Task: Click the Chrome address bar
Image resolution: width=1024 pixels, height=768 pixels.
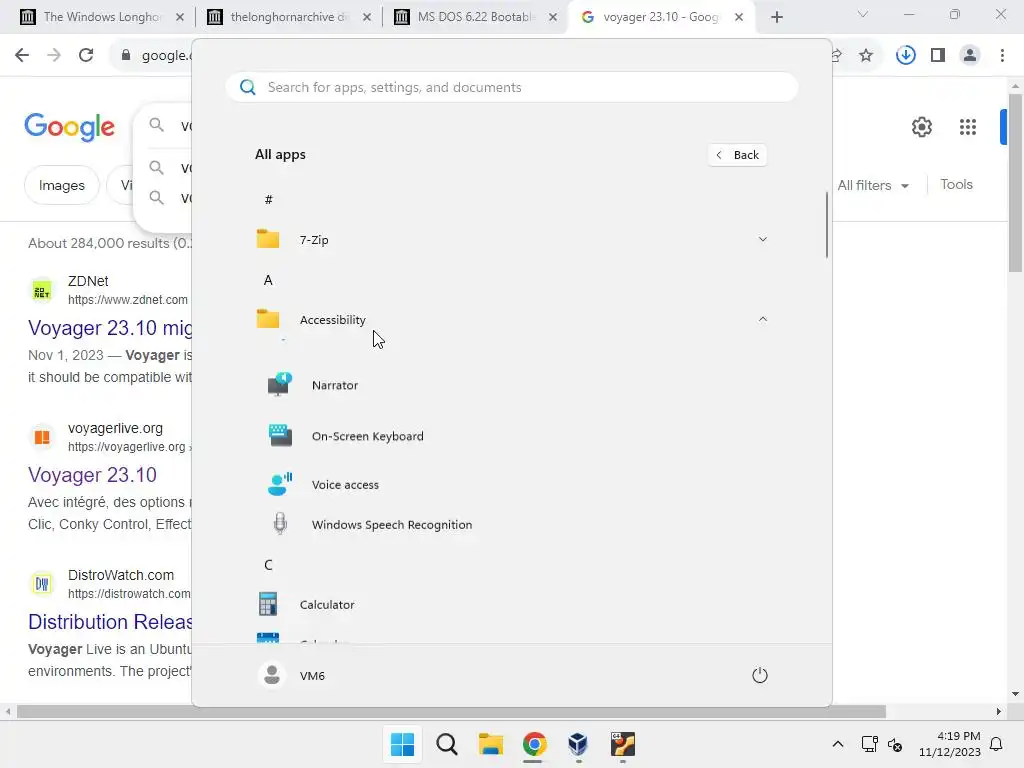Action: click(x=167, y=56)
